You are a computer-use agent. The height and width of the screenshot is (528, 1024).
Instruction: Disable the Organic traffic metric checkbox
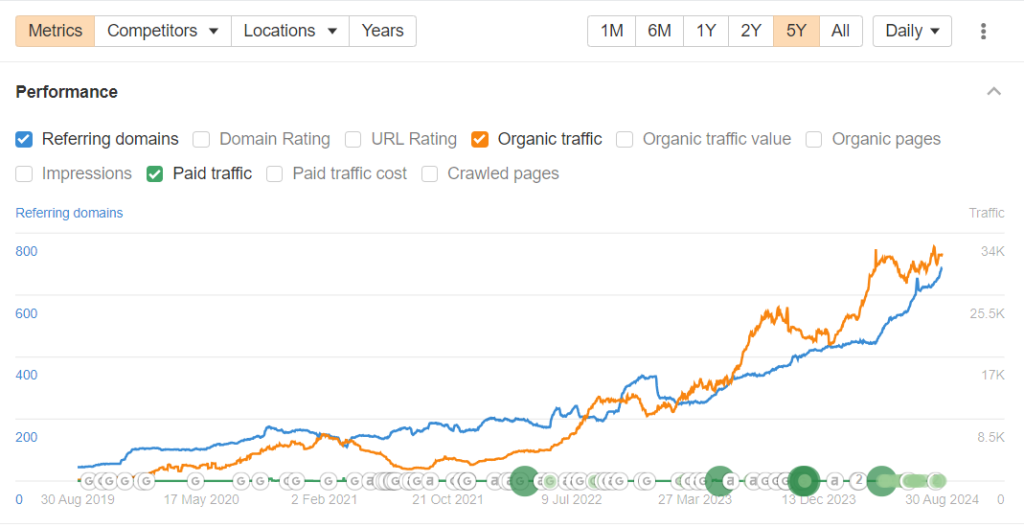480,139
